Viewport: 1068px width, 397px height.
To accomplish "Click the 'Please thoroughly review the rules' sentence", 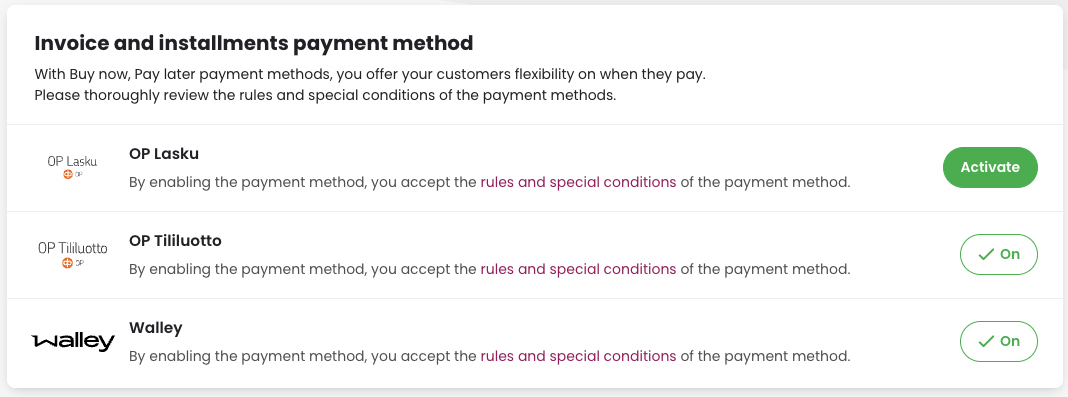I will (x=325, y=95).
